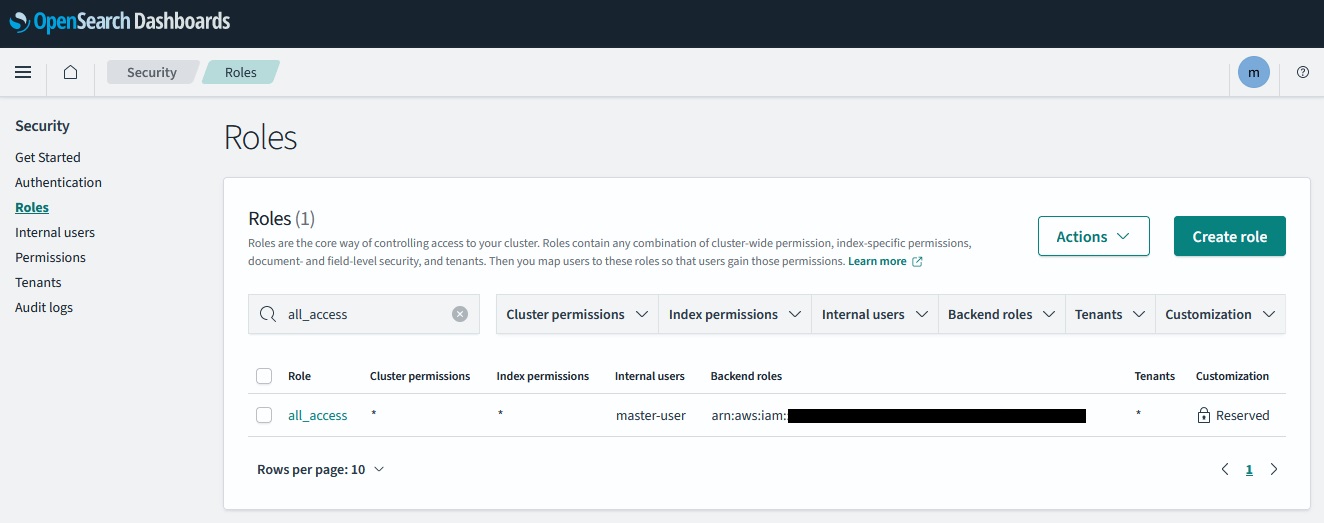Go to the previous page arrow

[1225, 469]
